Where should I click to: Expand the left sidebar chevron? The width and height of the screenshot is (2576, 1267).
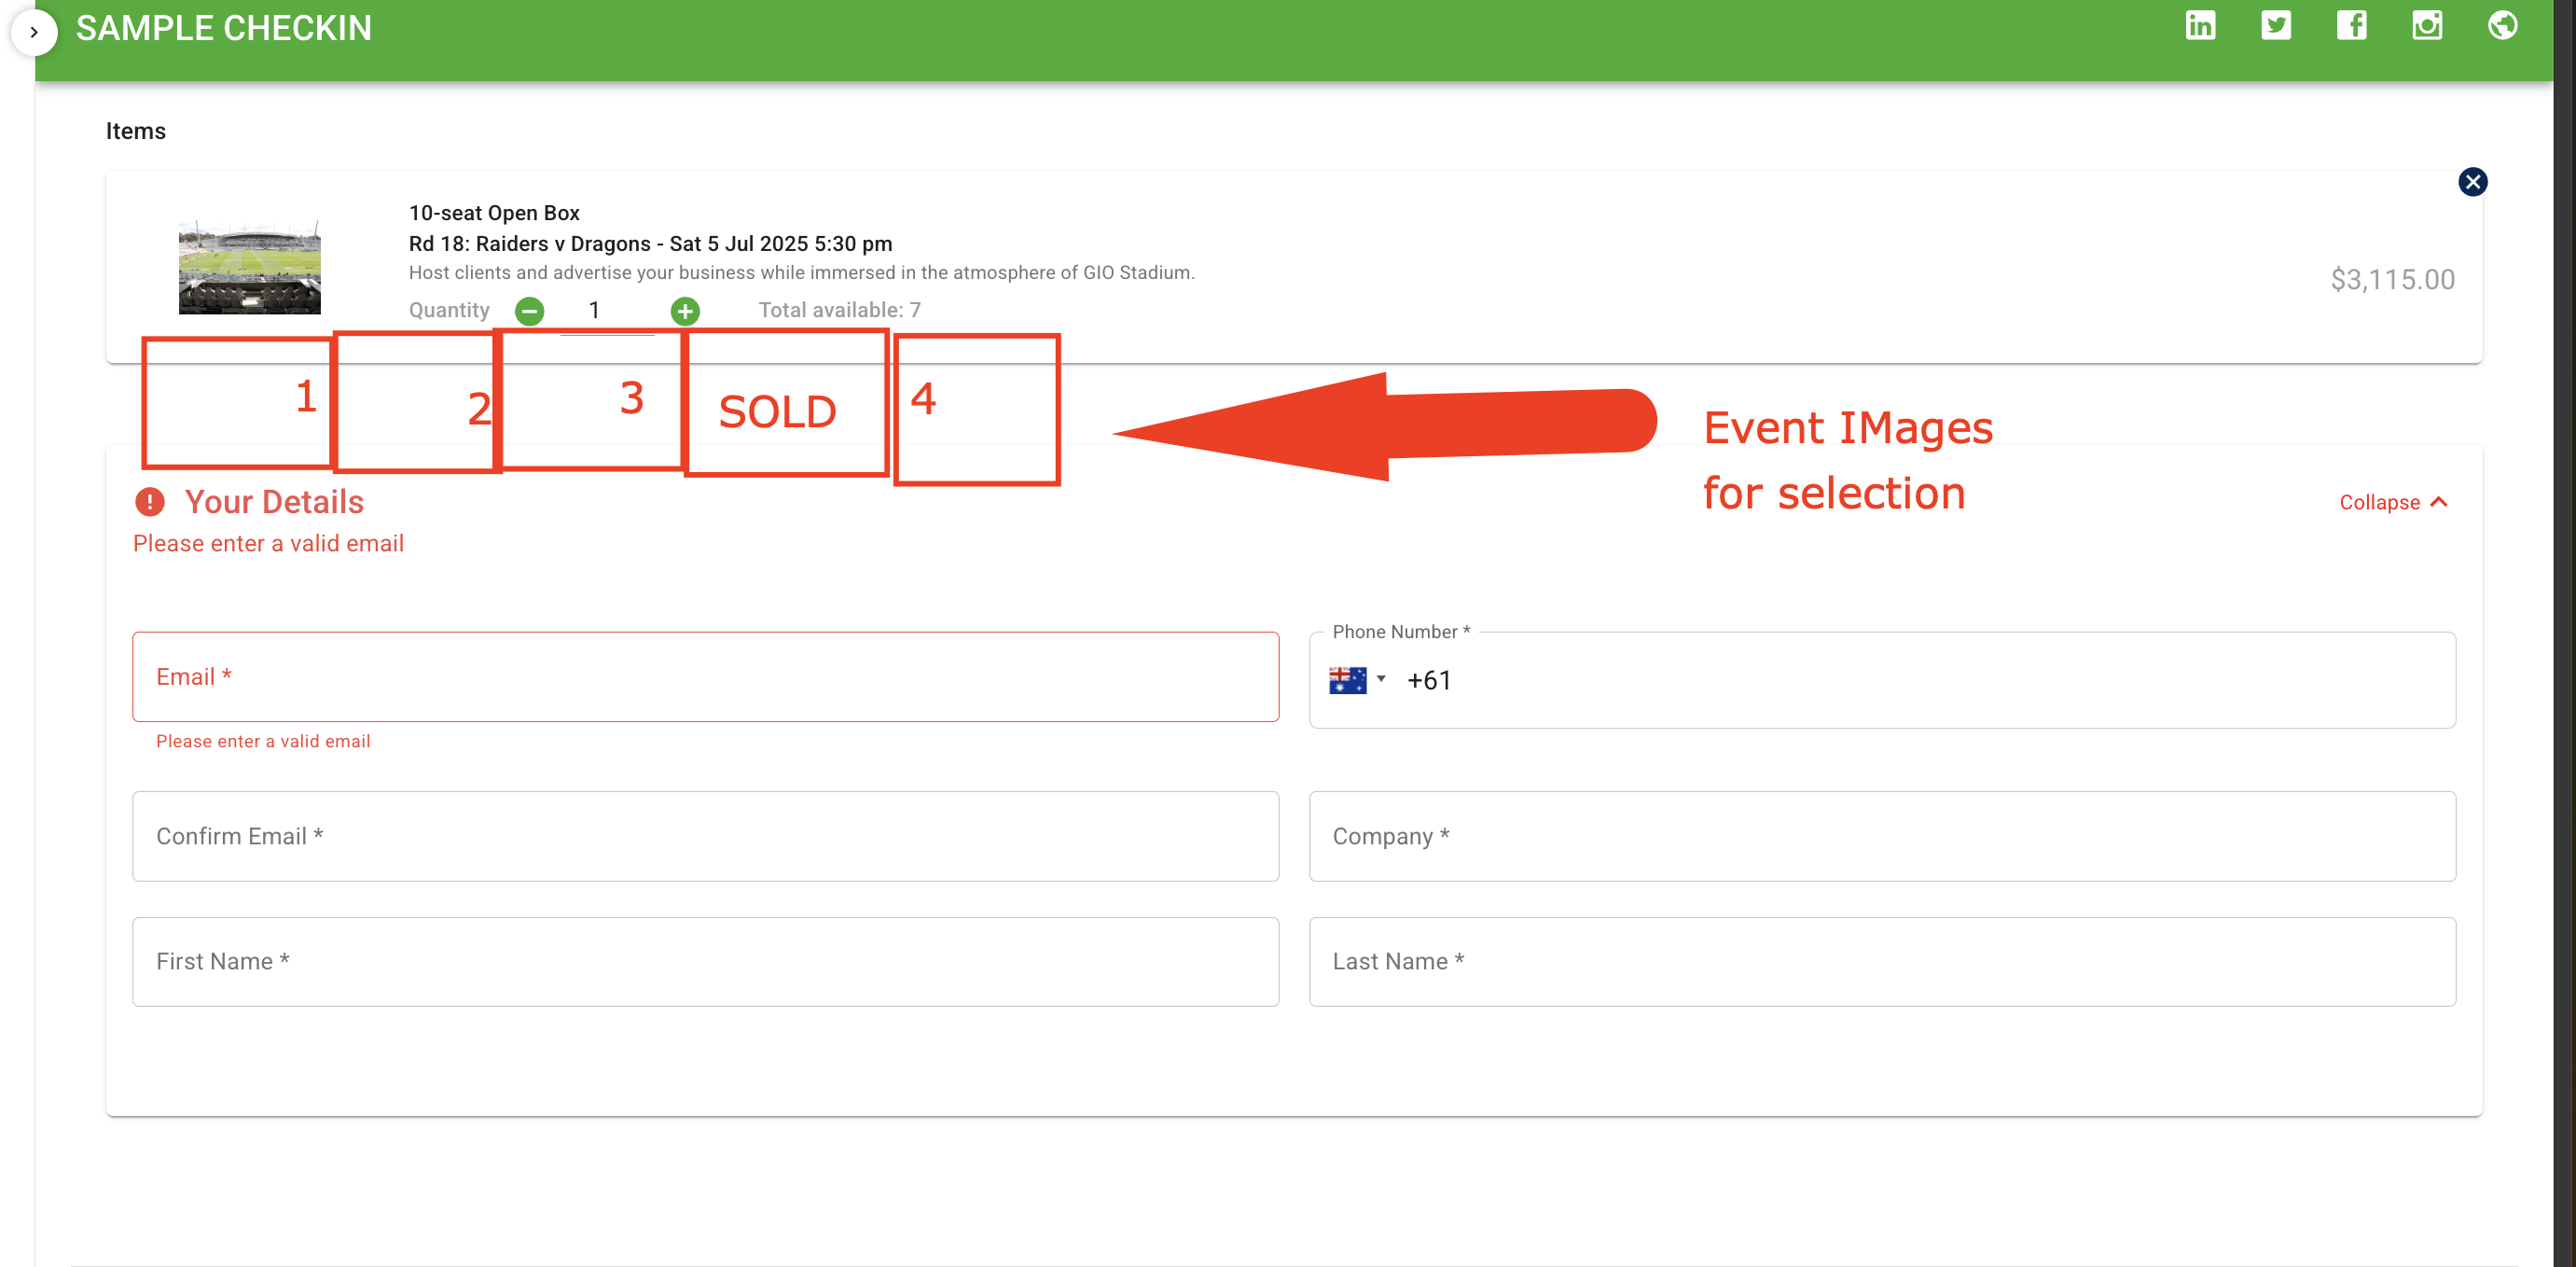click(34, 32)
